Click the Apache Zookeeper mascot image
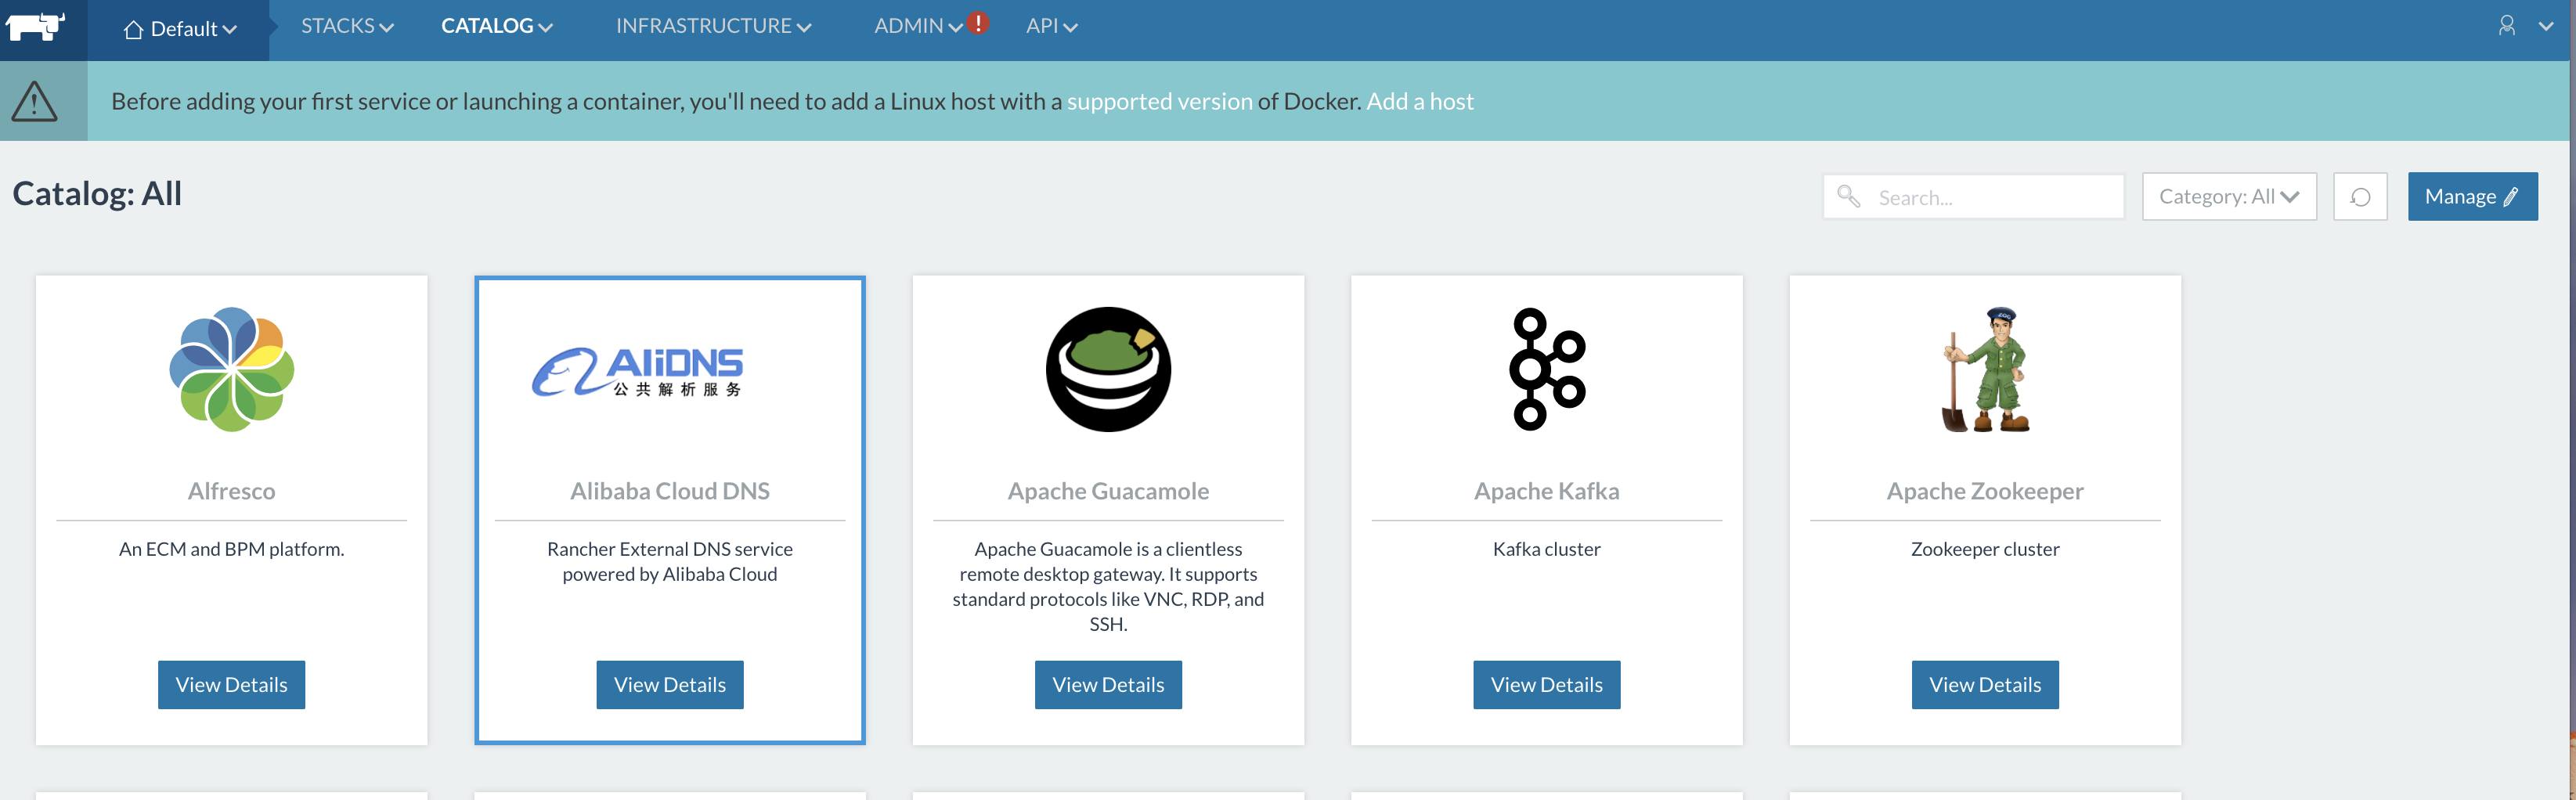The image size is (2576, 800). click(1984, 369)
